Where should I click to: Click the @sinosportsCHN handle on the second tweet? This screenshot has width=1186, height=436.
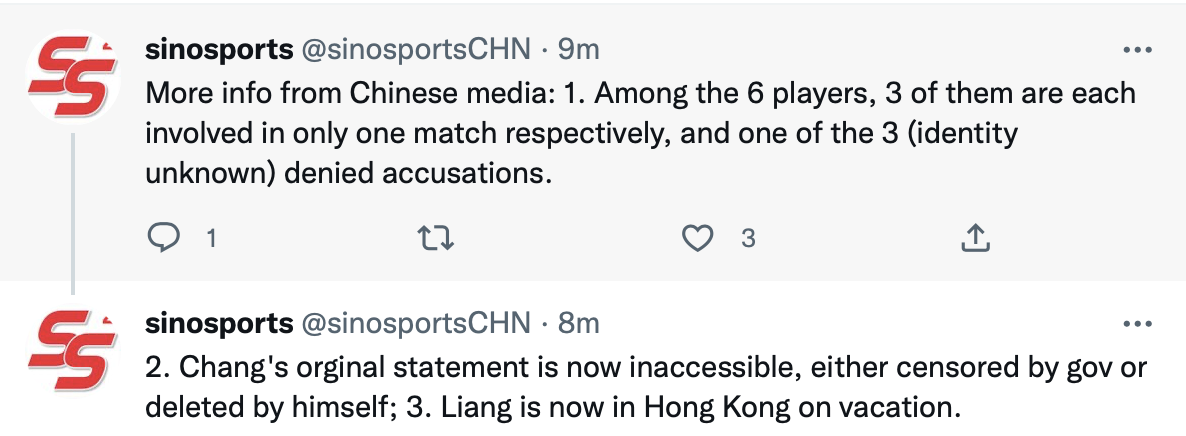click(x=415, y=324)
